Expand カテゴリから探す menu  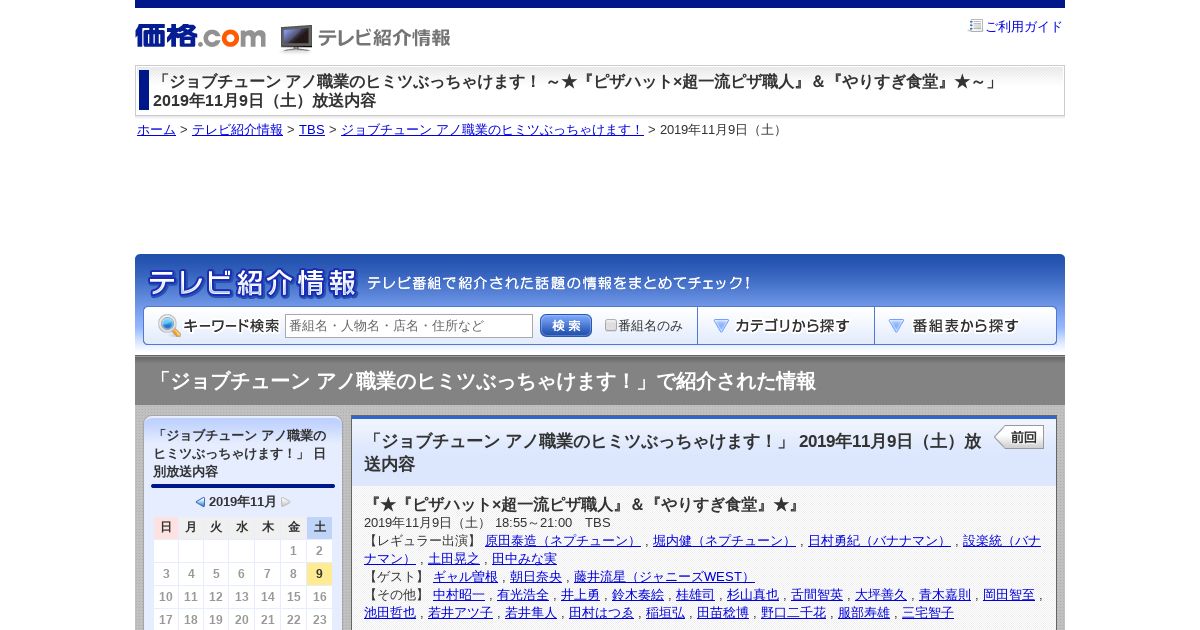pos(786,326)
